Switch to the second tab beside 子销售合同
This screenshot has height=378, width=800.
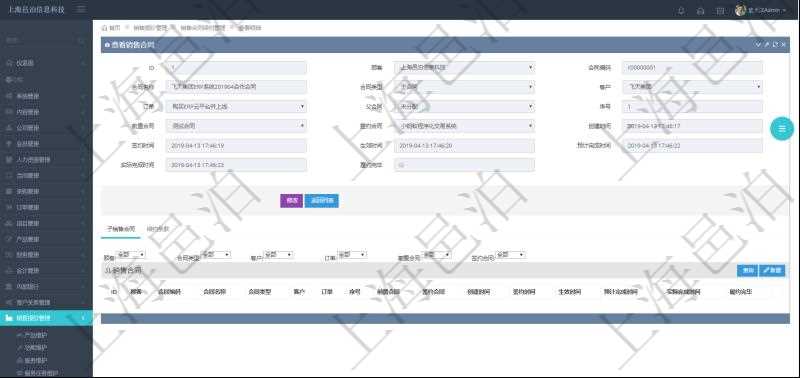point(158,229)
